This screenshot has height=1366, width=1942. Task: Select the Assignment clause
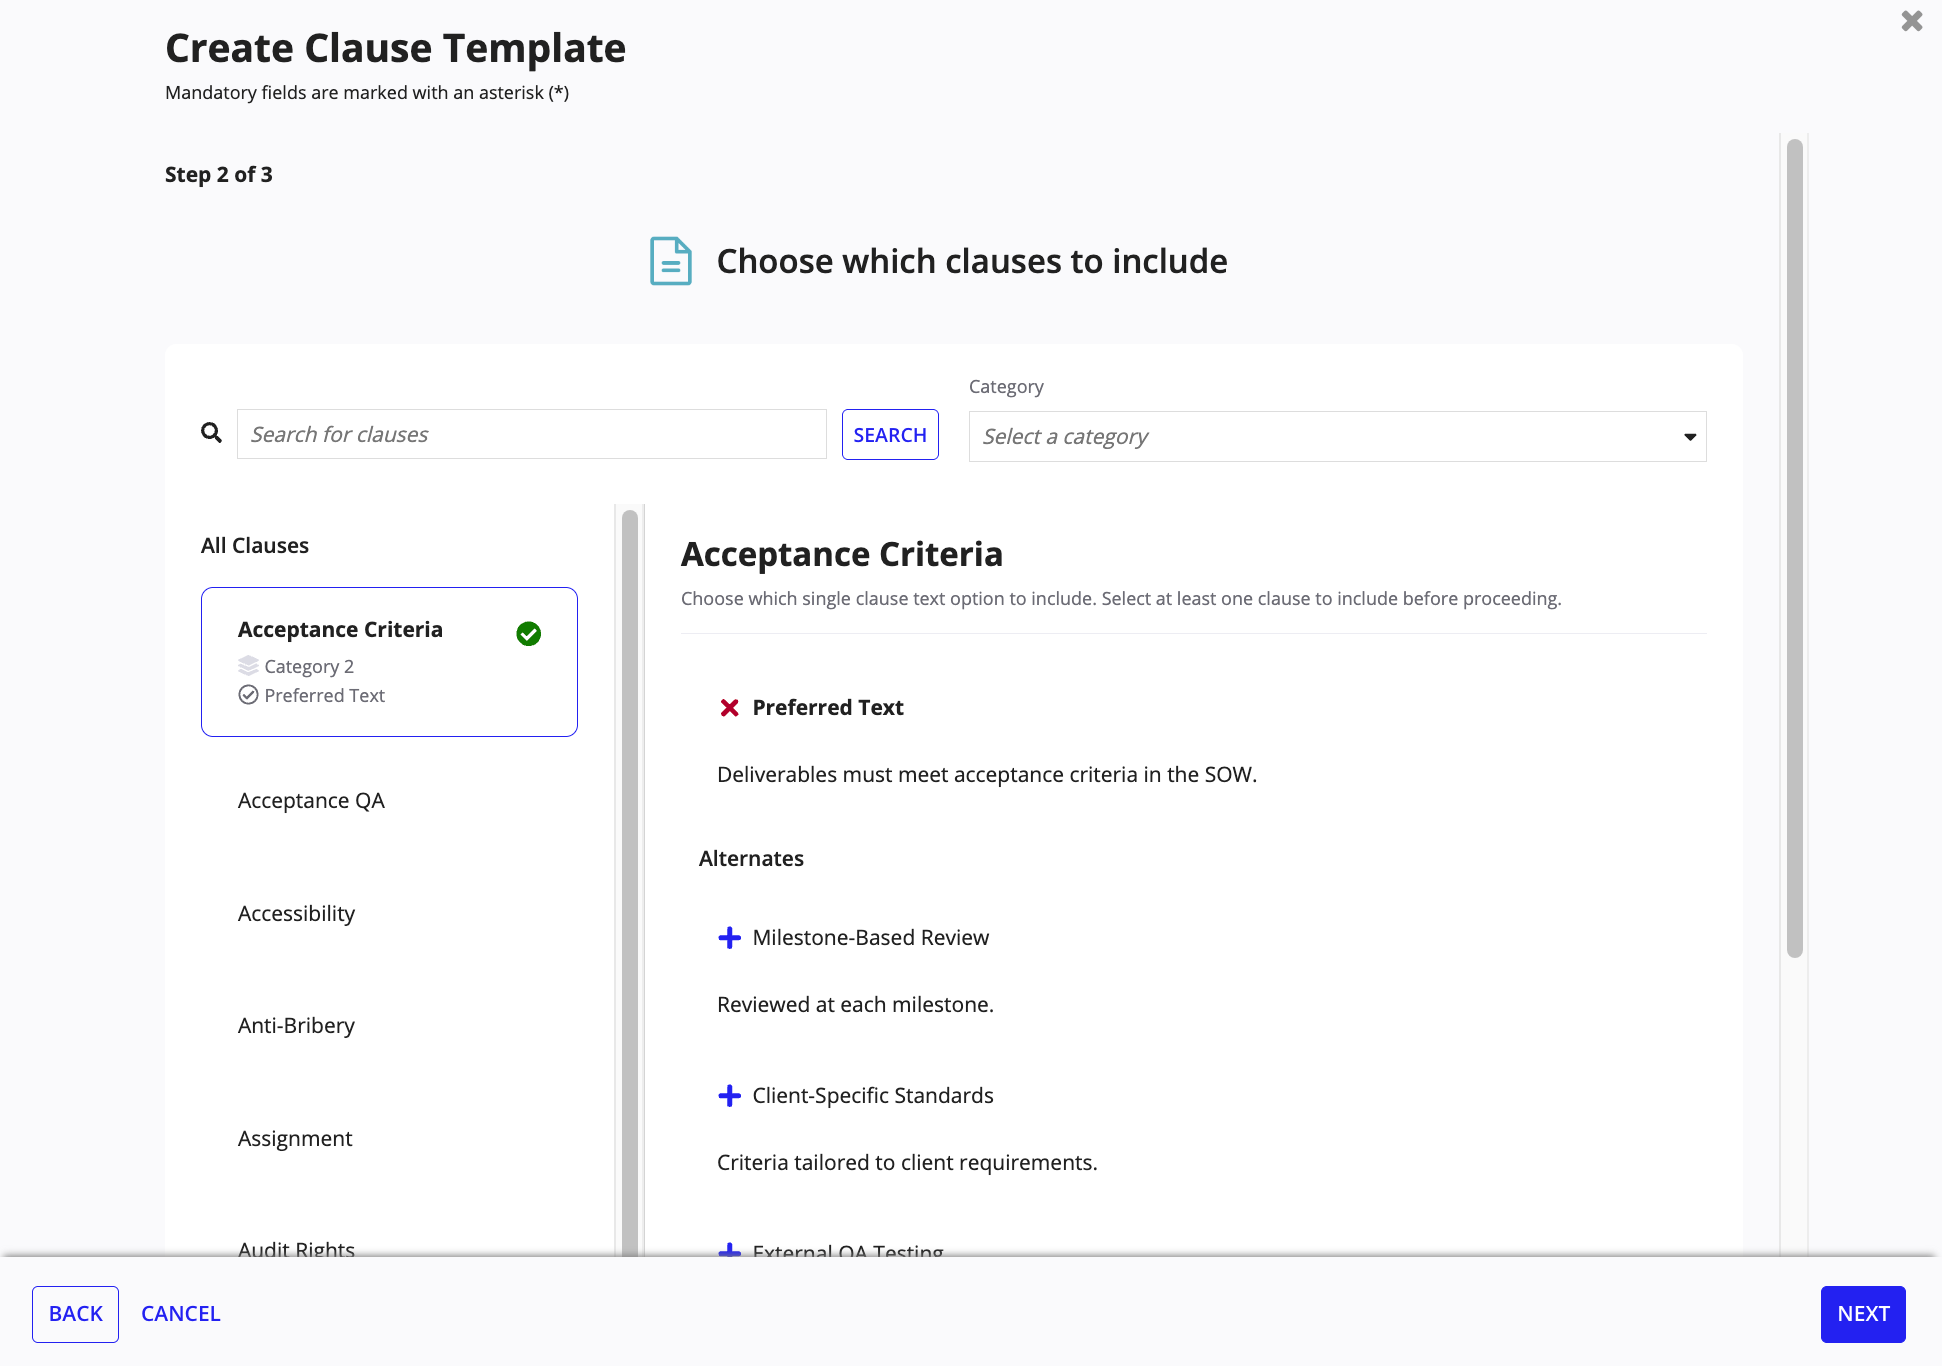pos(295,1139)
